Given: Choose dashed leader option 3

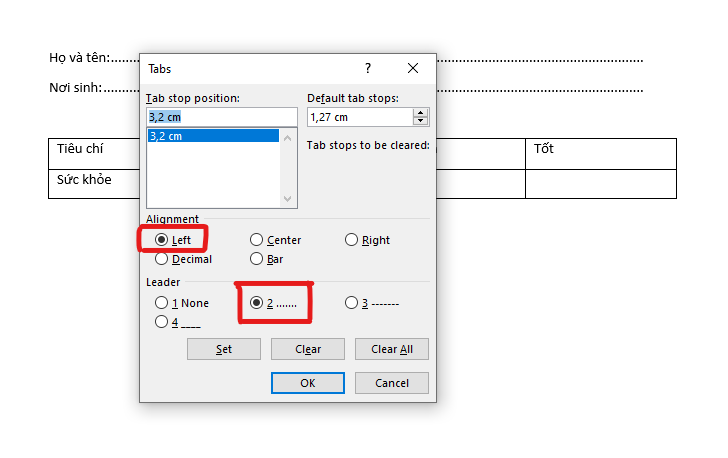Looking at the screenshot, I should tap(352, 303).
